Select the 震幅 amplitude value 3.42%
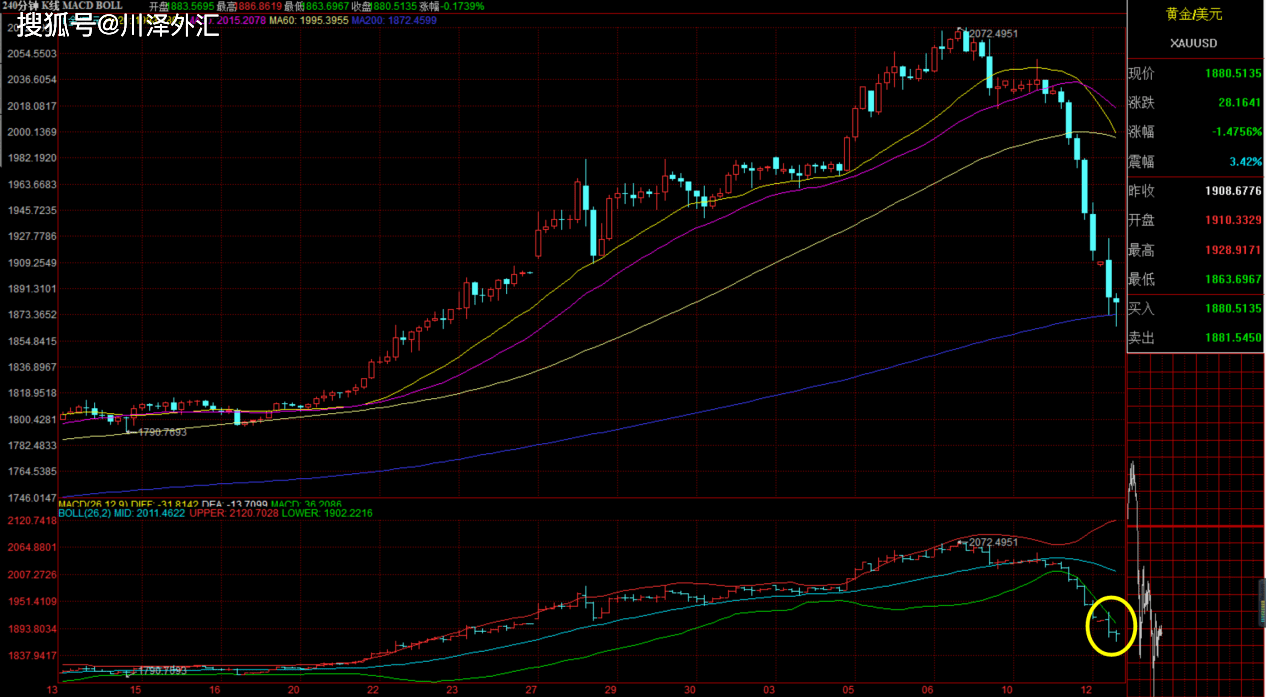This screenshot has width=1266, height=697. [x=1246, y=162]
